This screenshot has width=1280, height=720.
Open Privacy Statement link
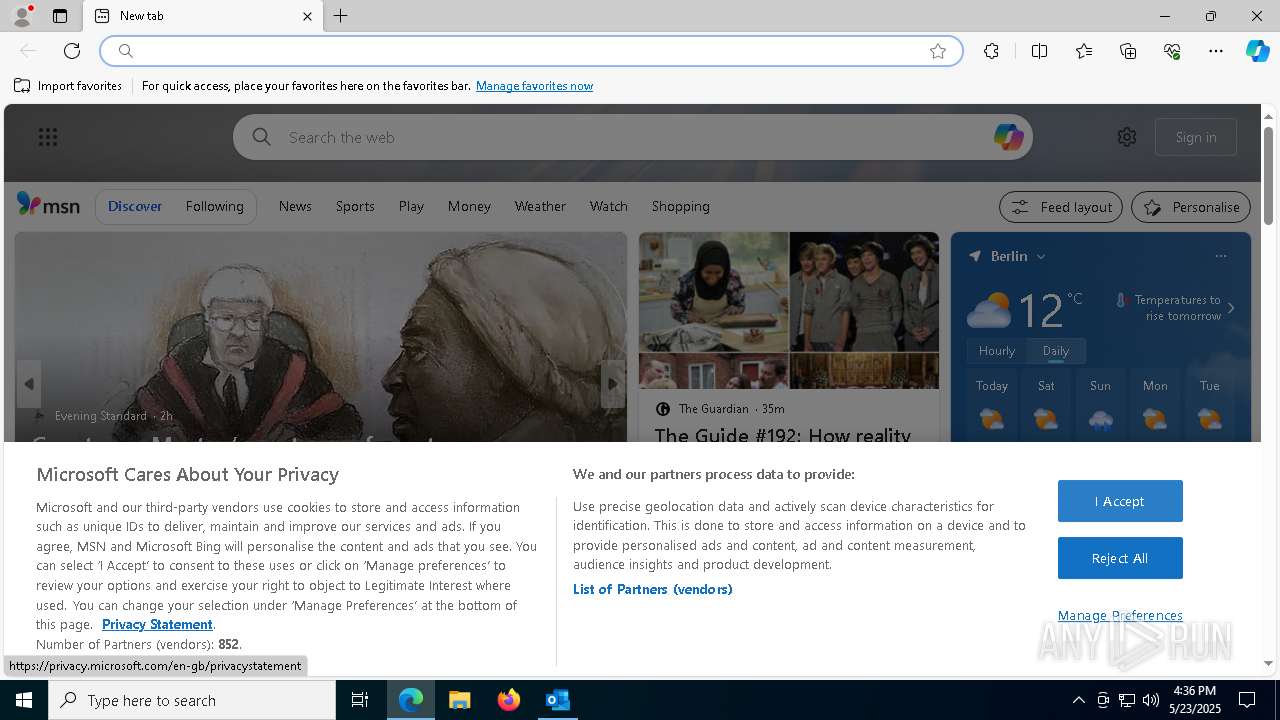(x=157, y=624)
